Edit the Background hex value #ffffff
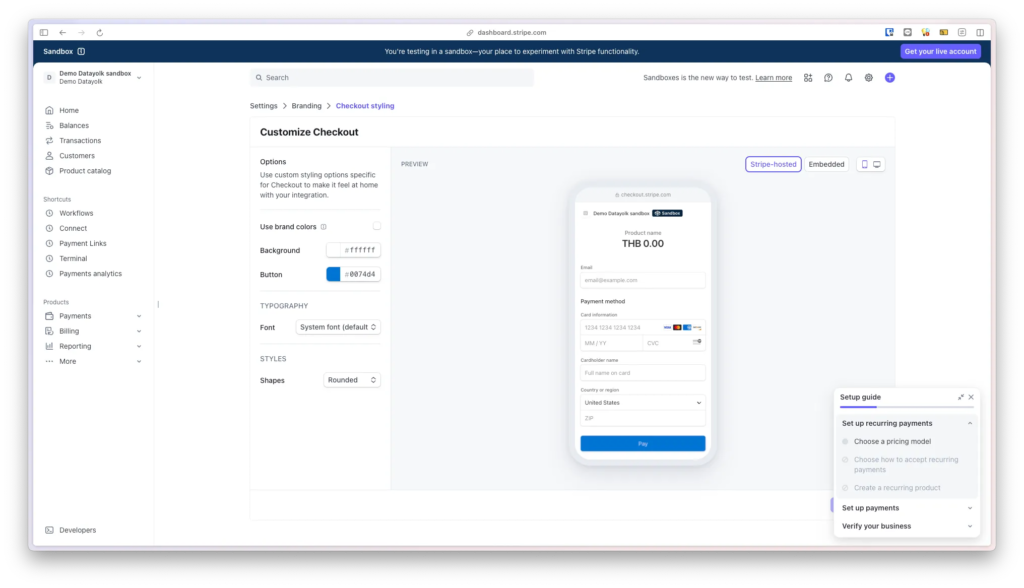Viewport: 1024px width, 588px height. pyautogui.click(x=360, y=250)
